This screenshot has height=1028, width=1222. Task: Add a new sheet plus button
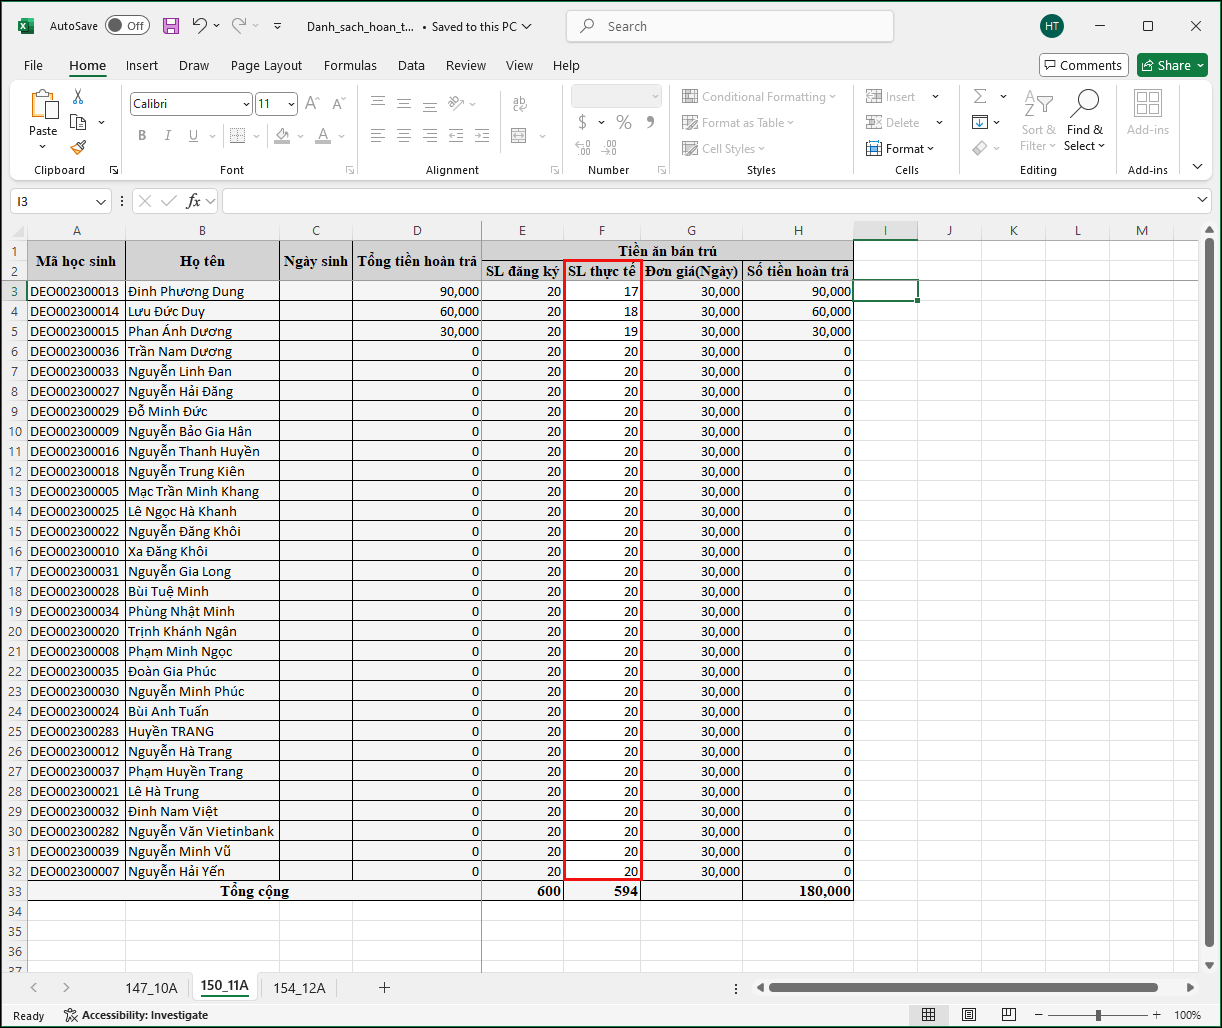point(384,988)
